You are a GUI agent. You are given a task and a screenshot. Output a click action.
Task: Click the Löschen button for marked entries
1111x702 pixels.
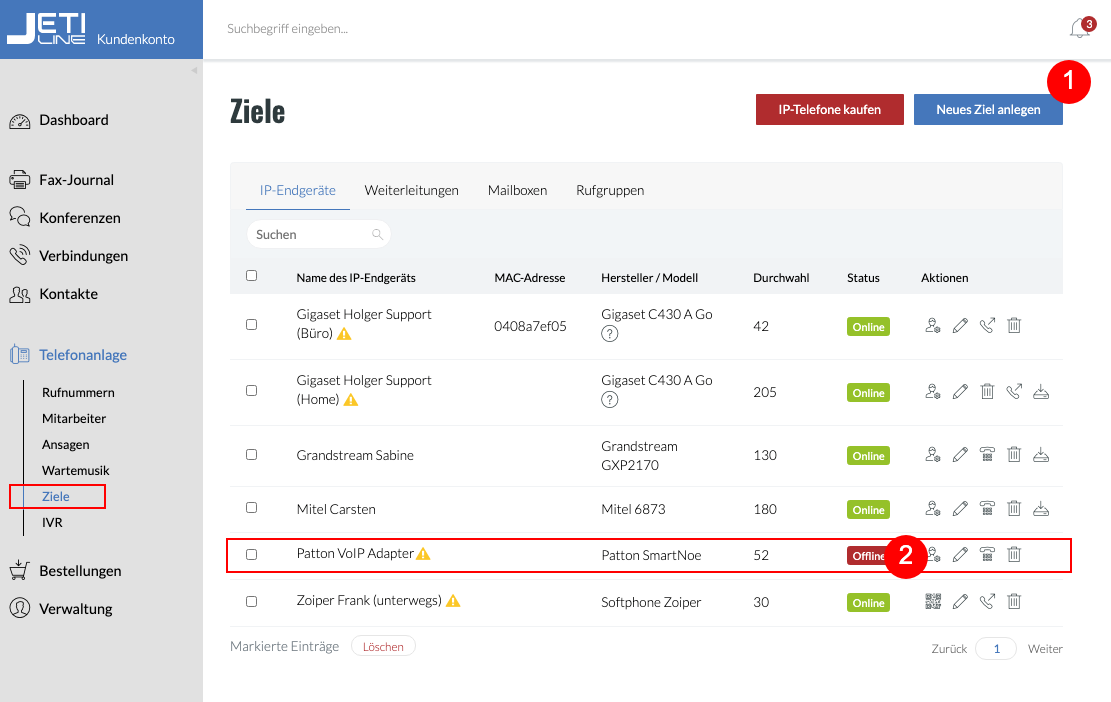[383, 646]
